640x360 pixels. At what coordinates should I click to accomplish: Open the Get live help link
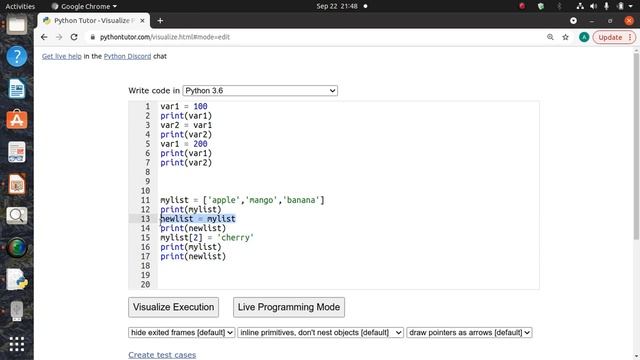(x=62, y=56)
